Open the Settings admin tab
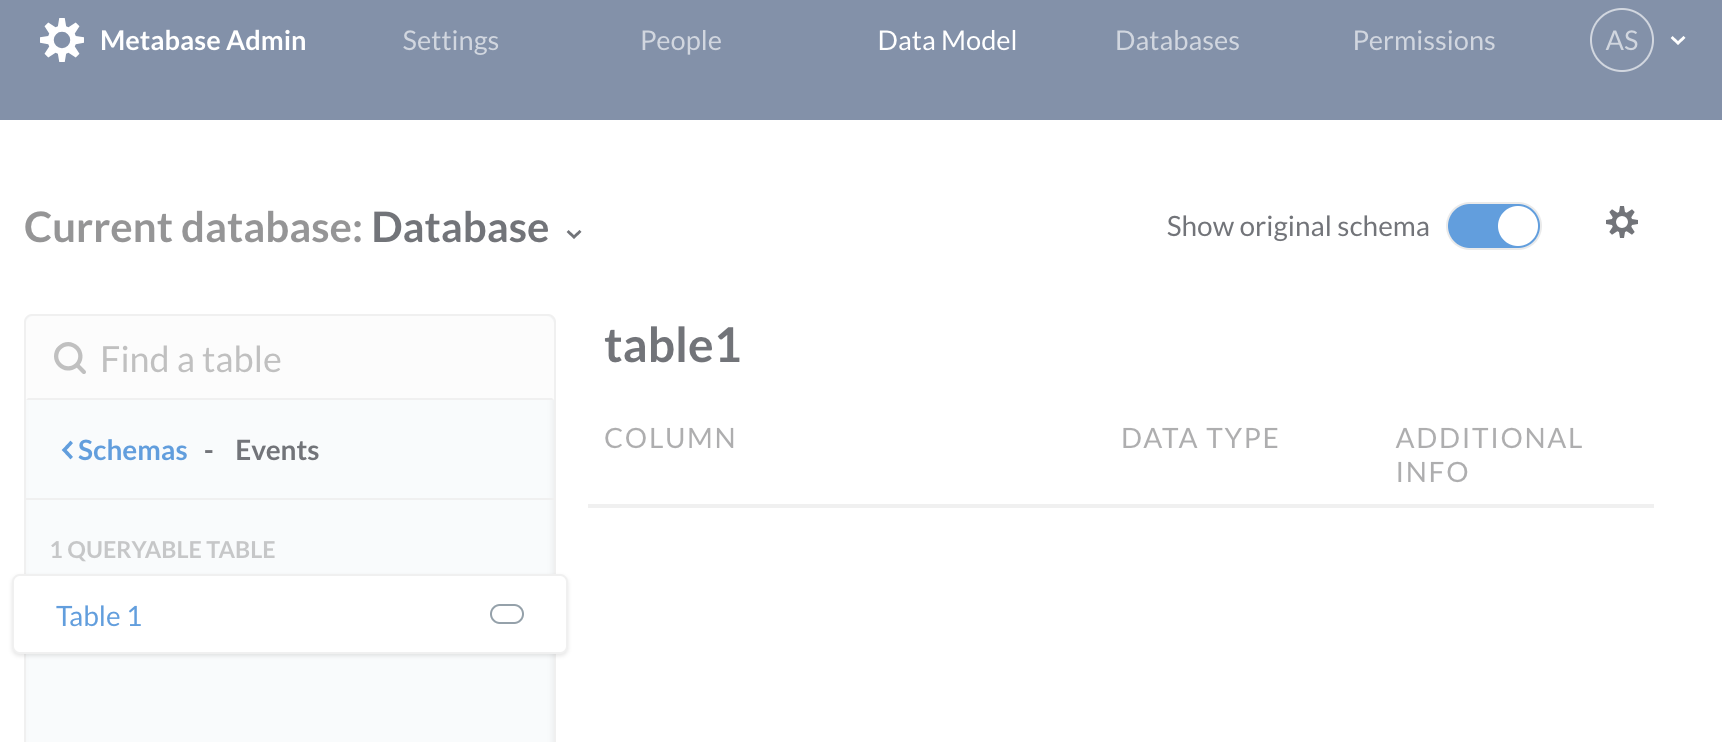The height and width of the screenshot is (742, 1722). [450, 41]
